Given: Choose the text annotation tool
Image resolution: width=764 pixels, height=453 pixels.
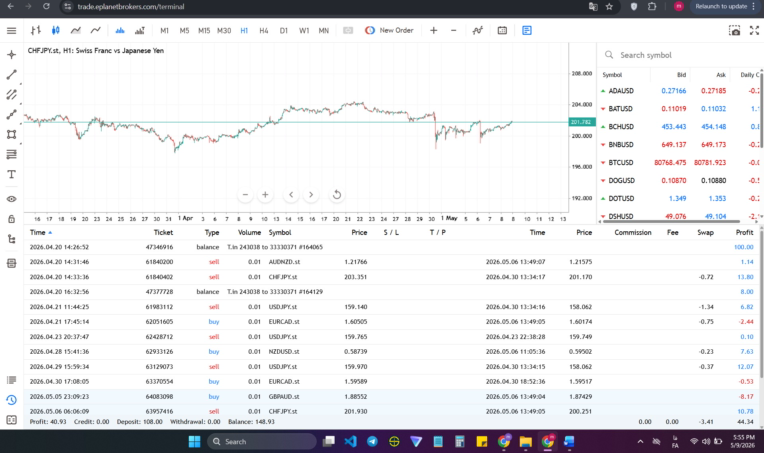Looking at the screenshot, I should click(x=11, y=174).
